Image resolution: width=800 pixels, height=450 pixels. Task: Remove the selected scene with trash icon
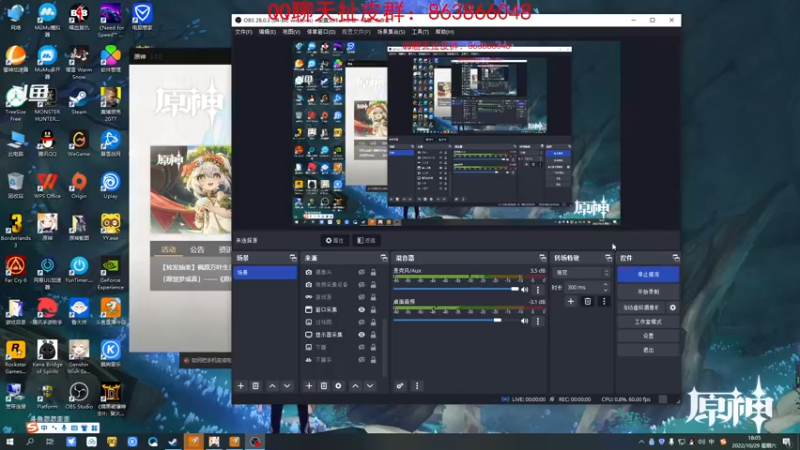[256, 386]
